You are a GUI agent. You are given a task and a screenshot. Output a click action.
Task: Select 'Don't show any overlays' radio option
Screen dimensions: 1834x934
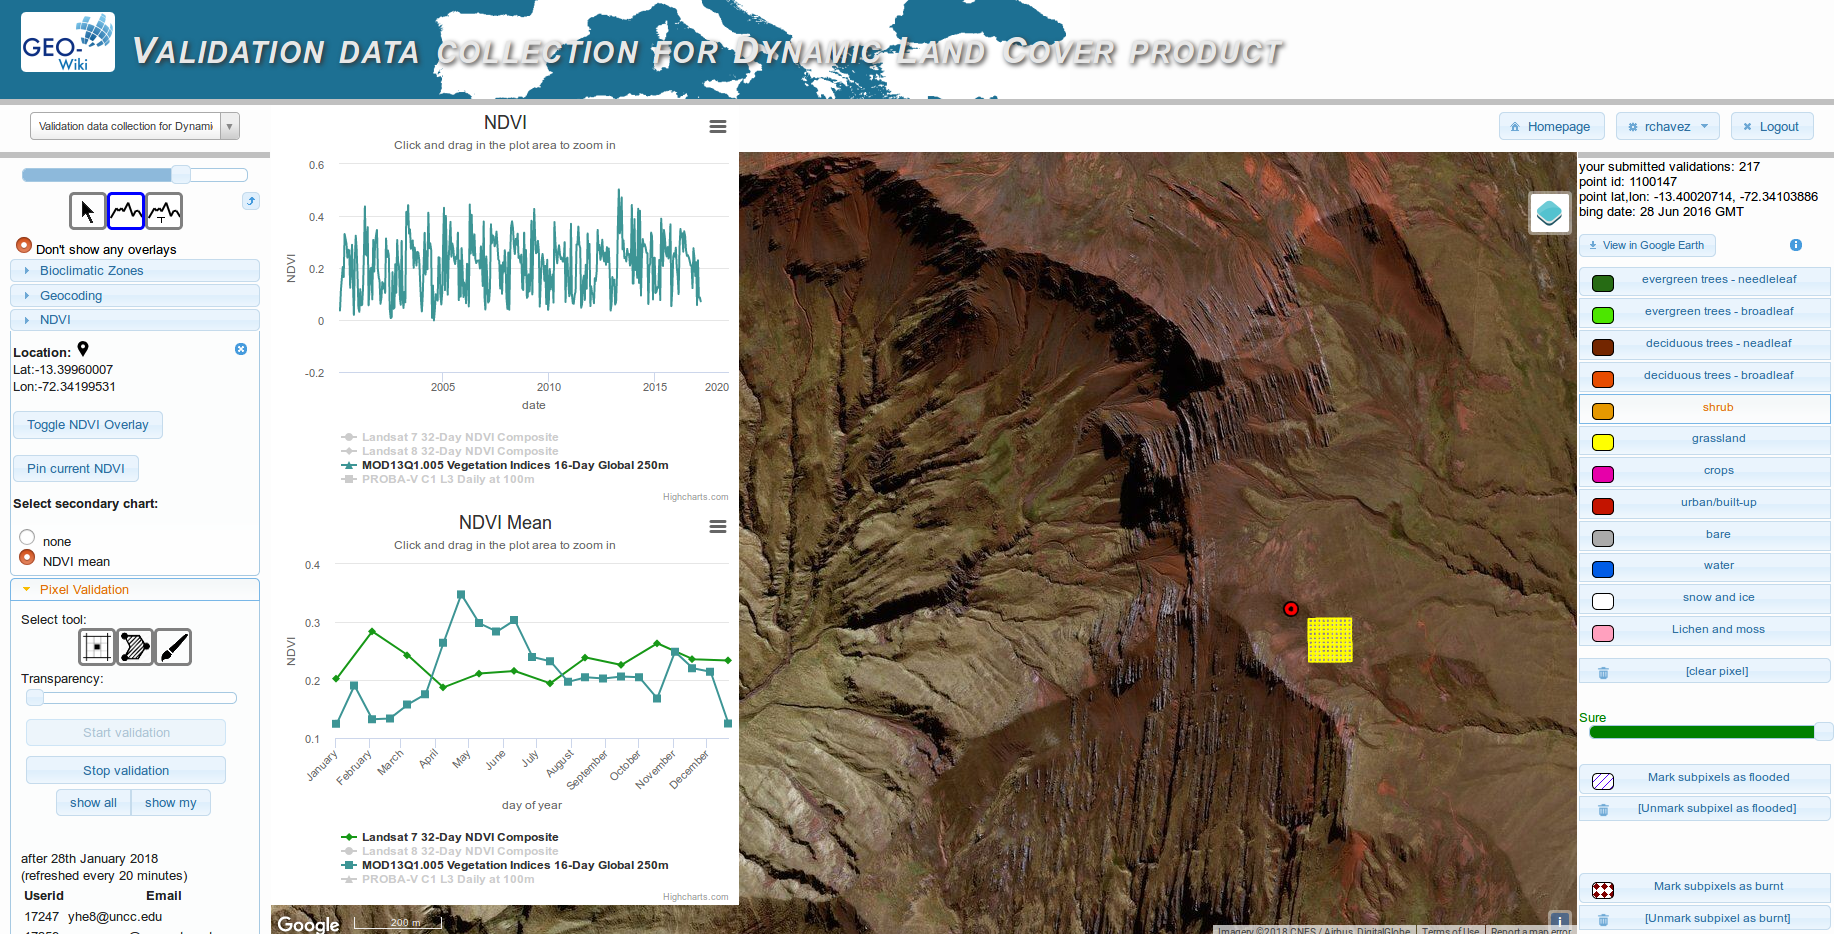click(24, 245)
